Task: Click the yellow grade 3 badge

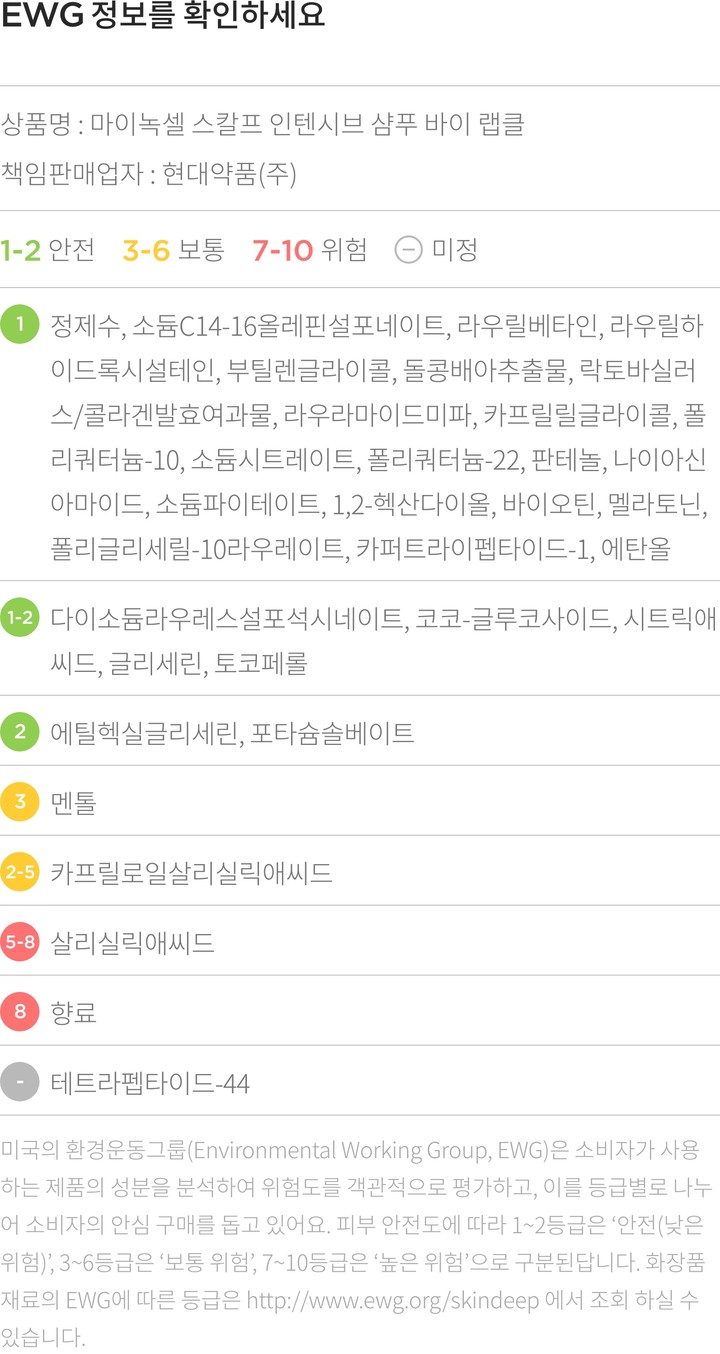Action: (x=20, y=802)
